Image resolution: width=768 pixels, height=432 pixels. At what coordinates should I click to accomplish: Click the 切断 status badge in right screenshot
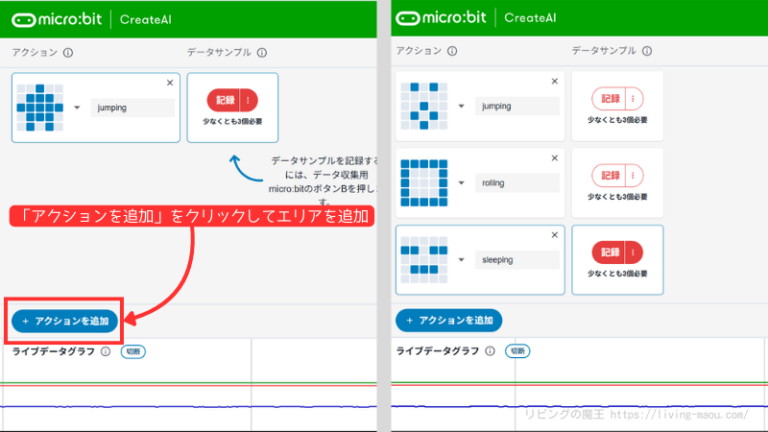[517, 351]
